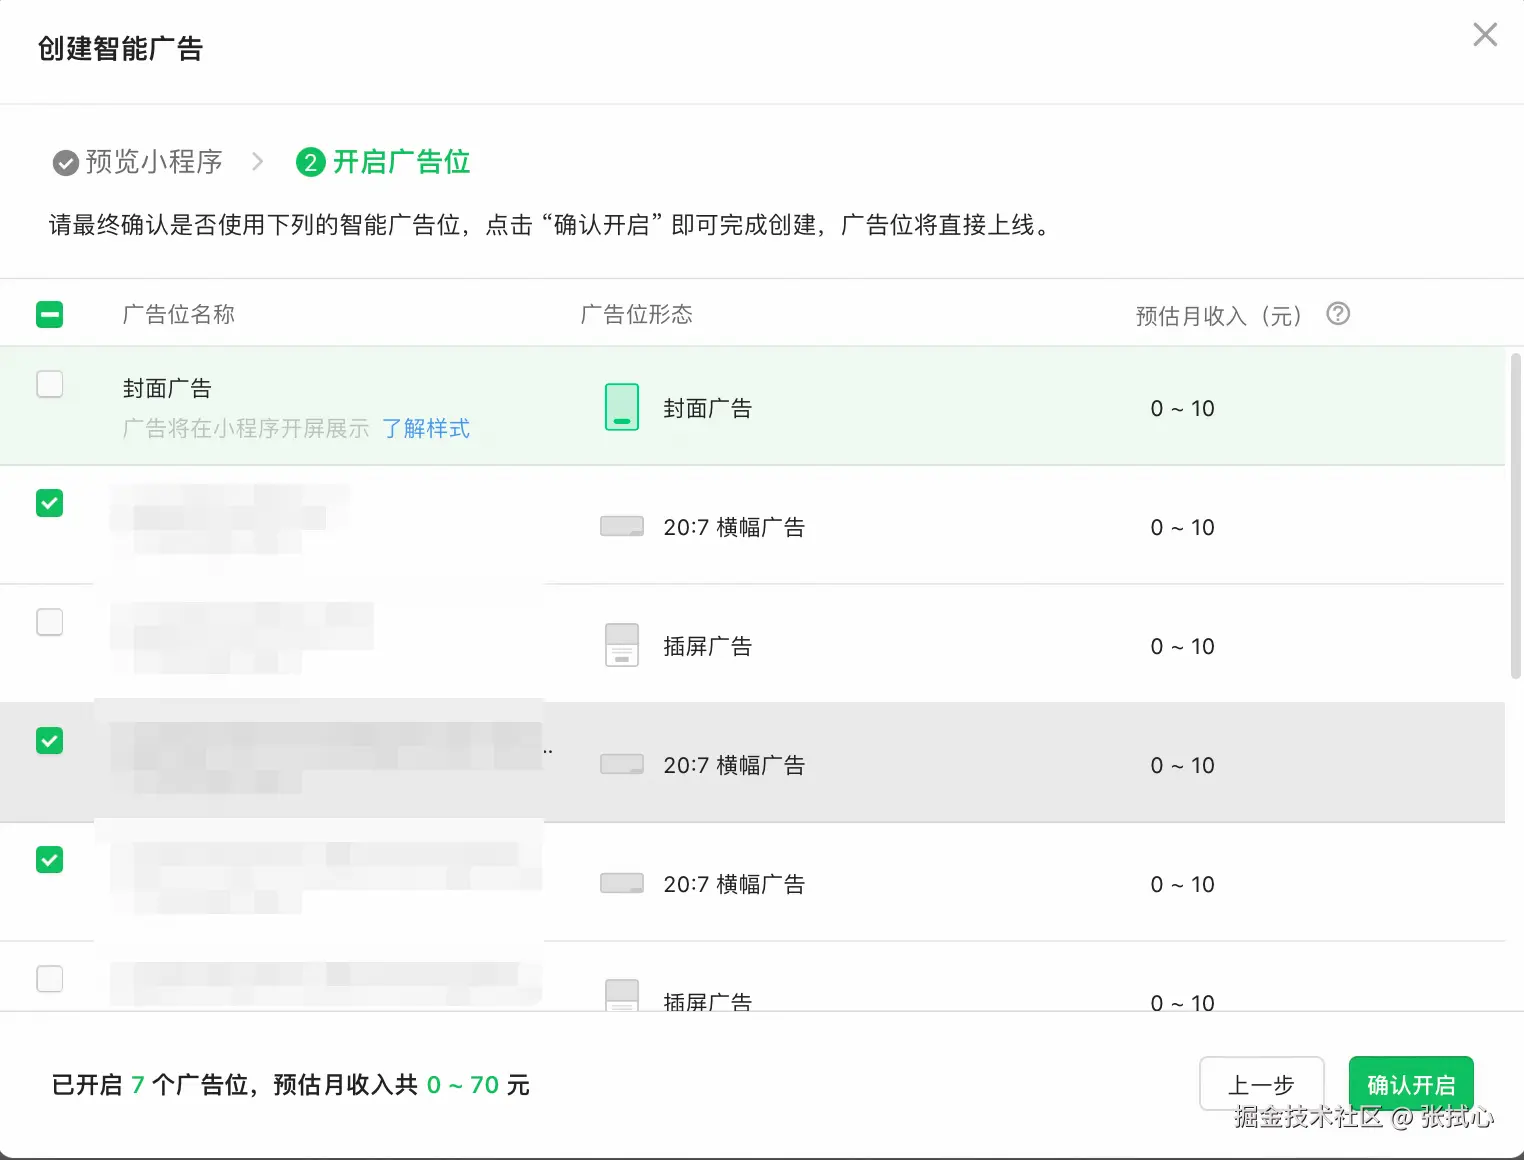Open the 了解样式 link
Screen dimensions: 1524x1160
[426, 429]
